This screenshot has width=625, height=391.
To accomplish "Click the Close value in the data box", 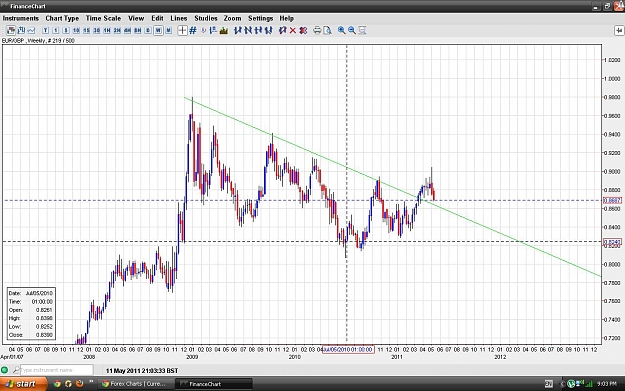I will [x=45, y=335].
